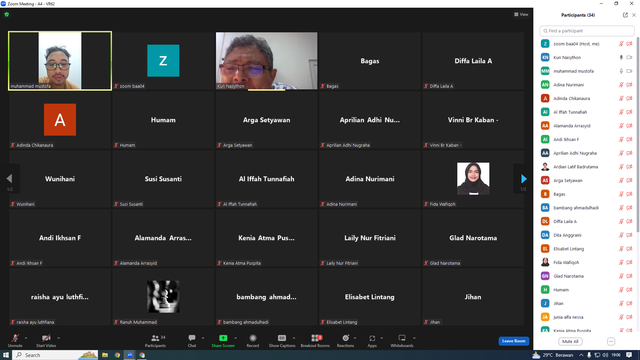Viewport: 640px width, 360px height.
Task: Select junia alfa nessa in participant list
Action: pos(587,317)
